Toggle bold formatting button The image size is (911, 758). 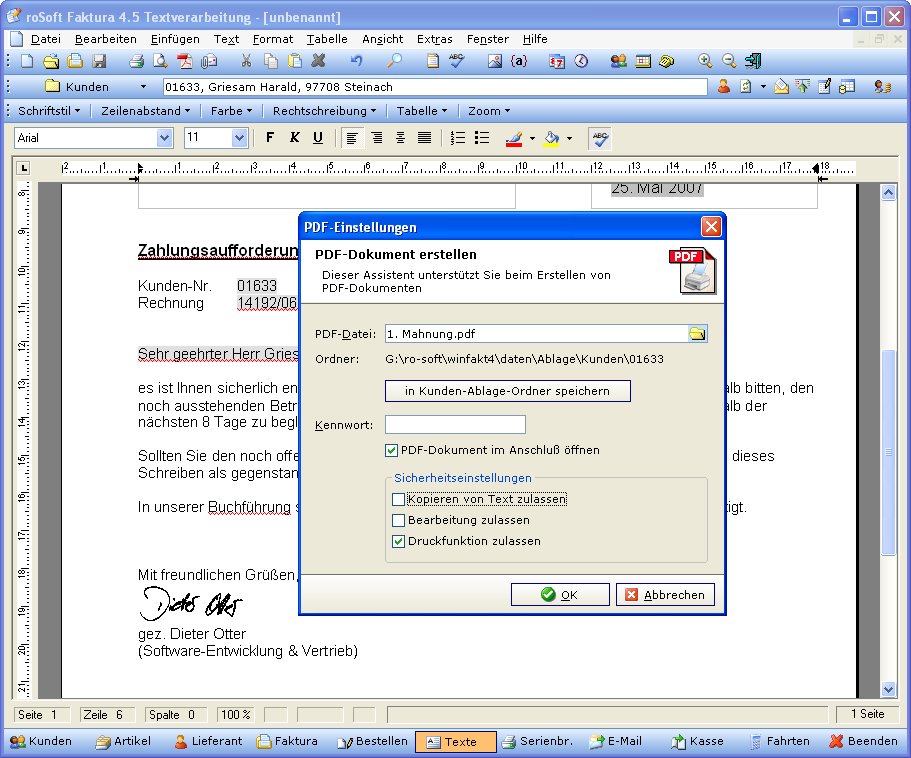[270, 138]
